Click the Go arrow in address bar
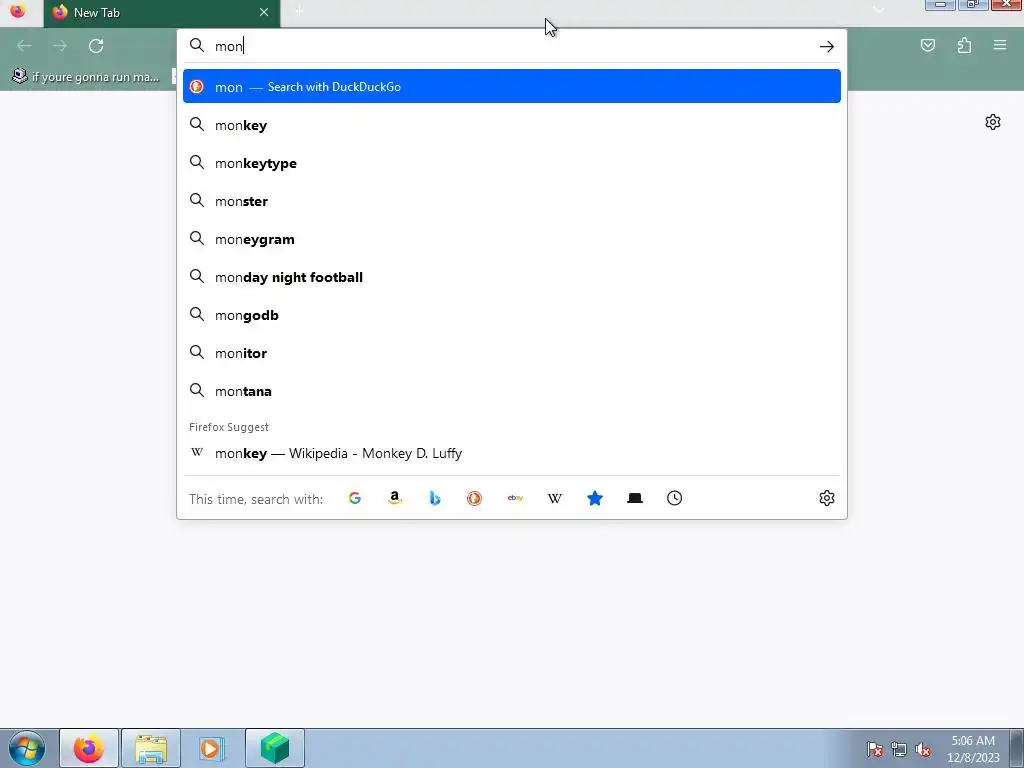Viewport: 1024px width, 768px height. (x=827, y=46)
